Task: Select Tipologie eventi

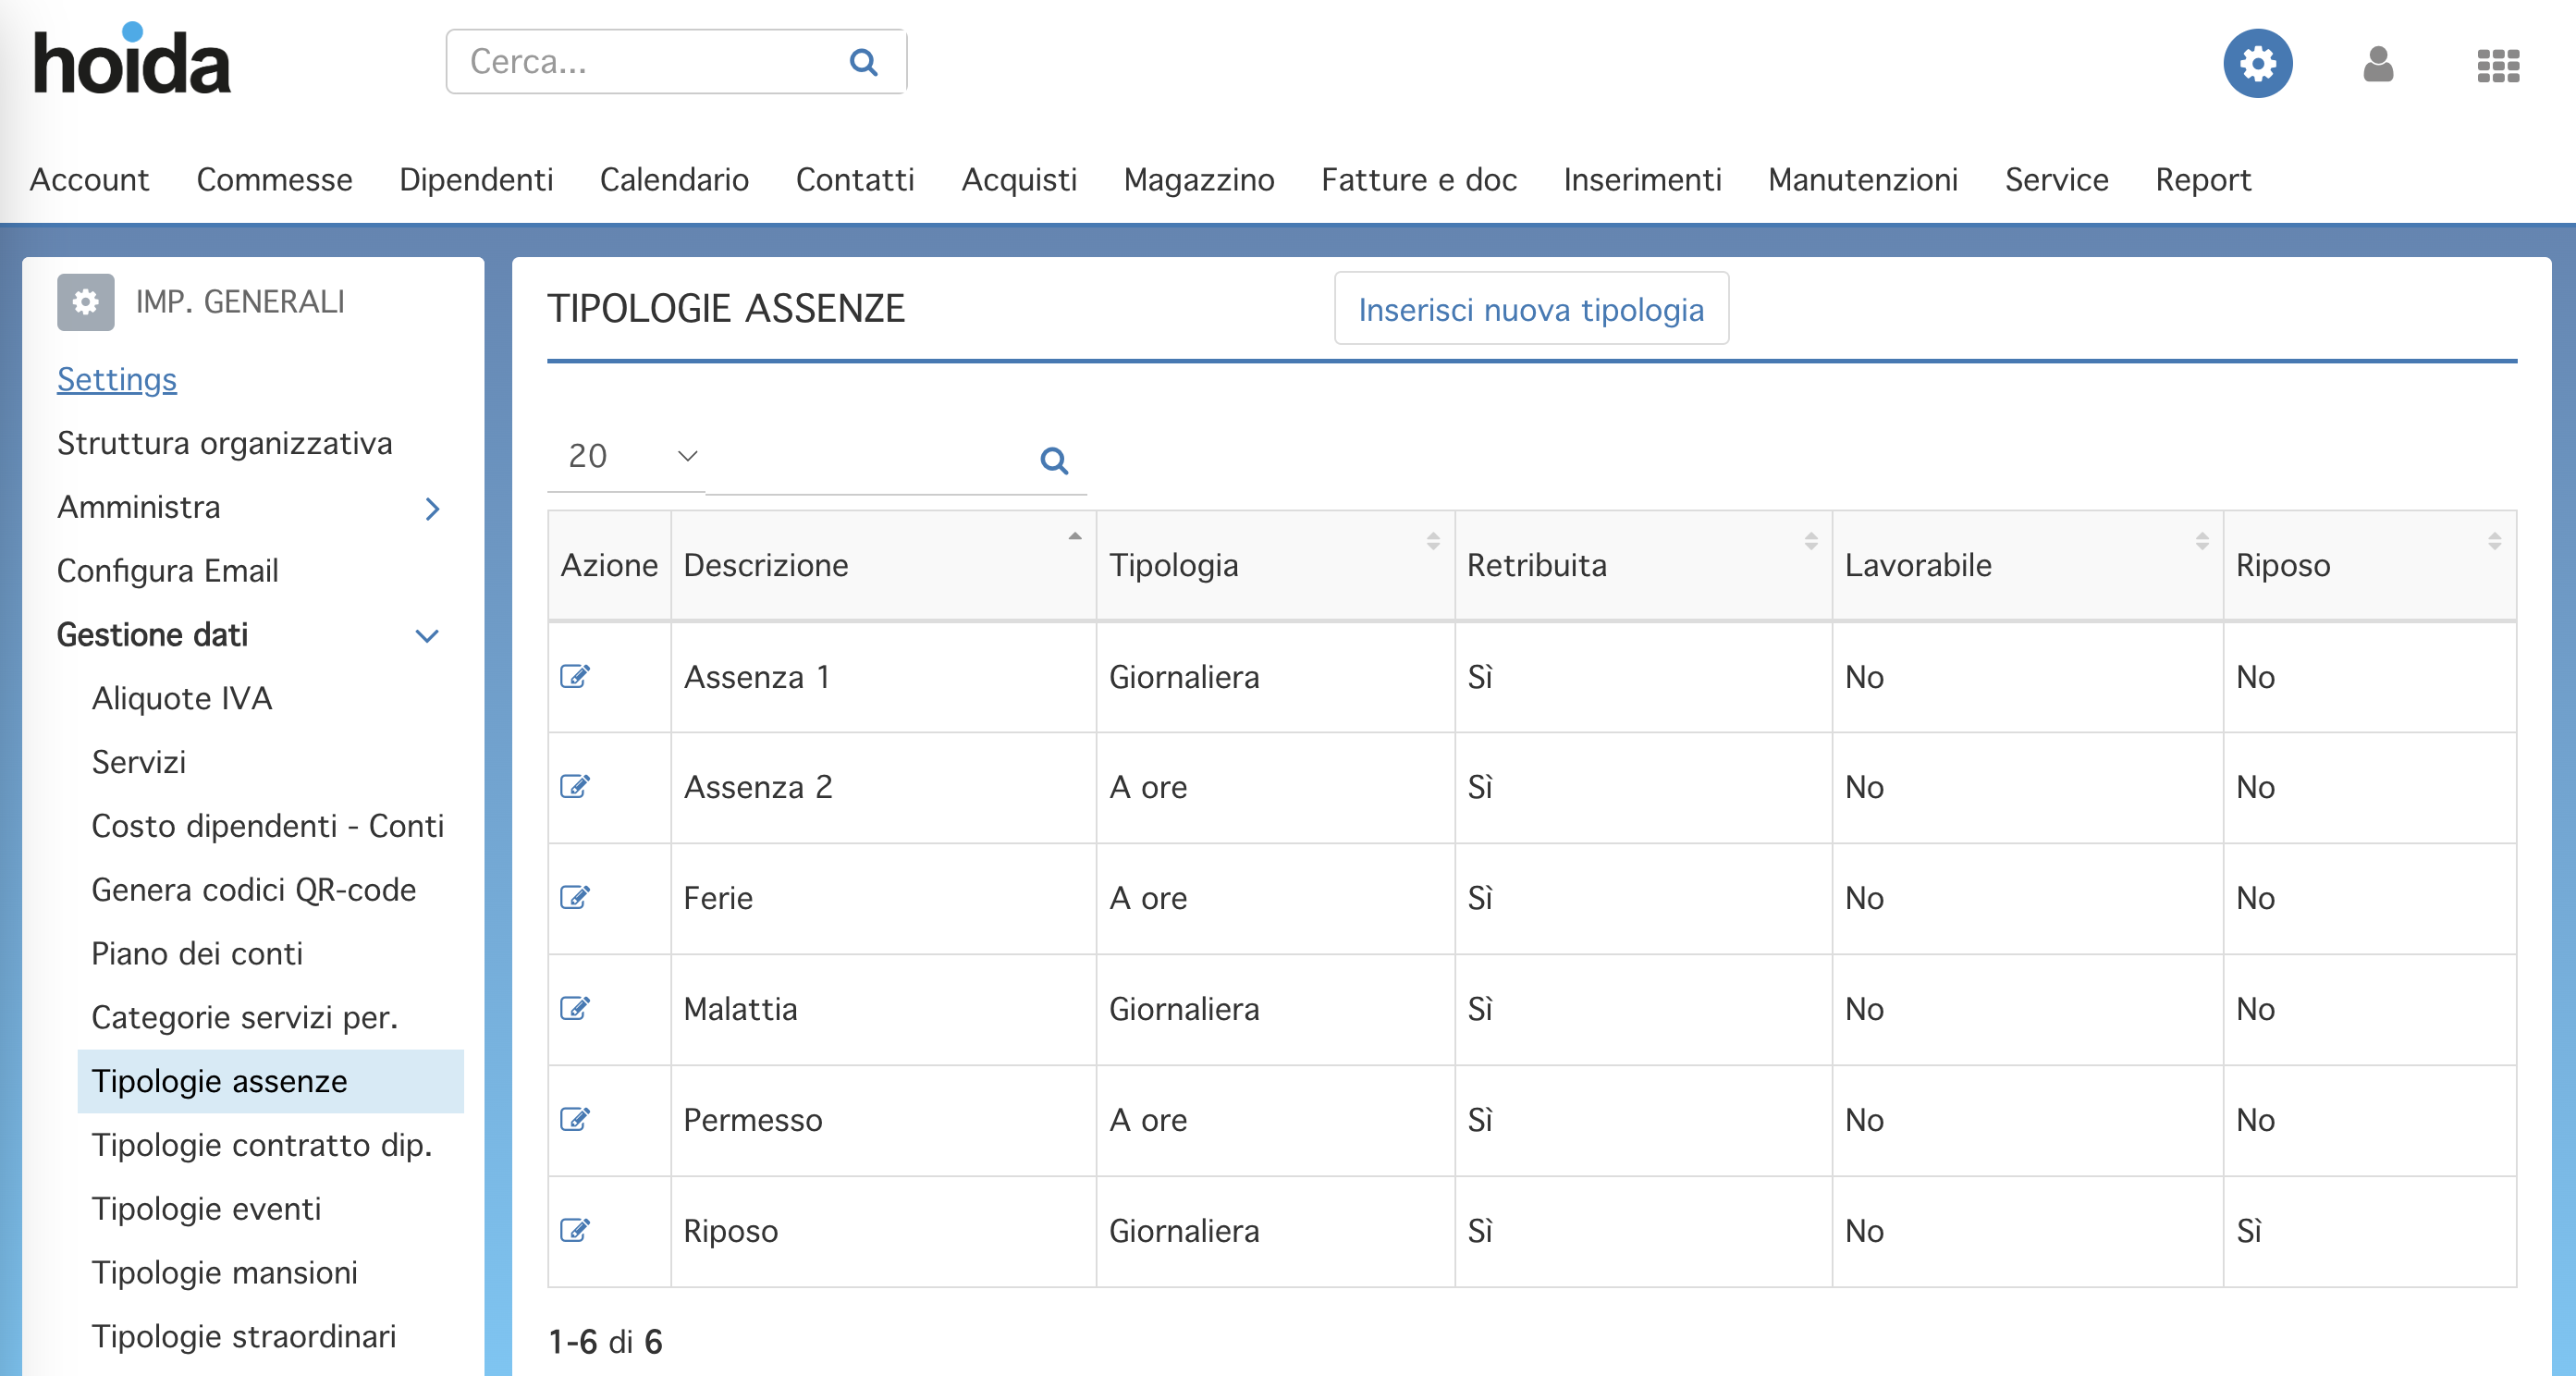Action: tap(207, 1209)
